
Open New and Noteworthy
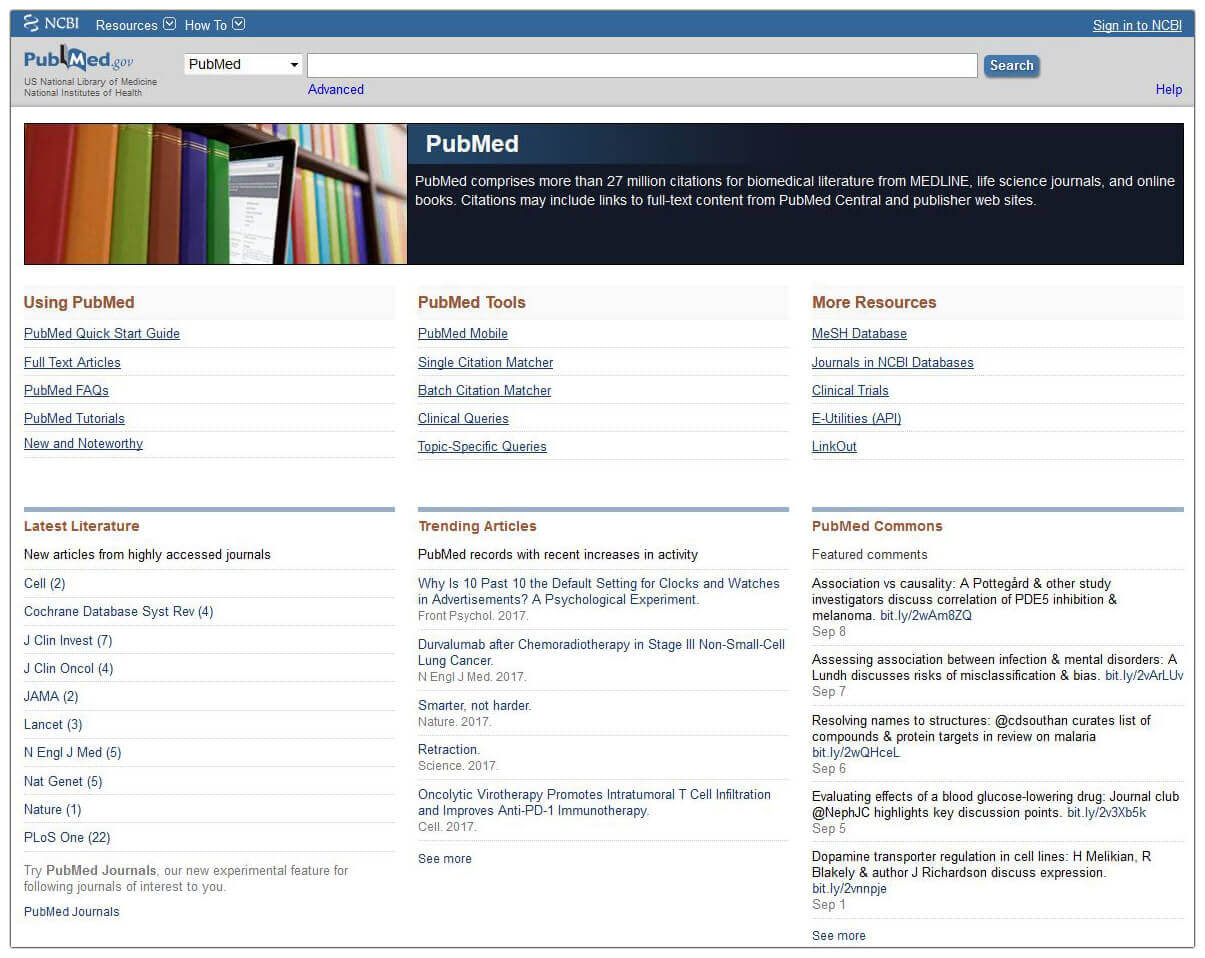(83, 444)
